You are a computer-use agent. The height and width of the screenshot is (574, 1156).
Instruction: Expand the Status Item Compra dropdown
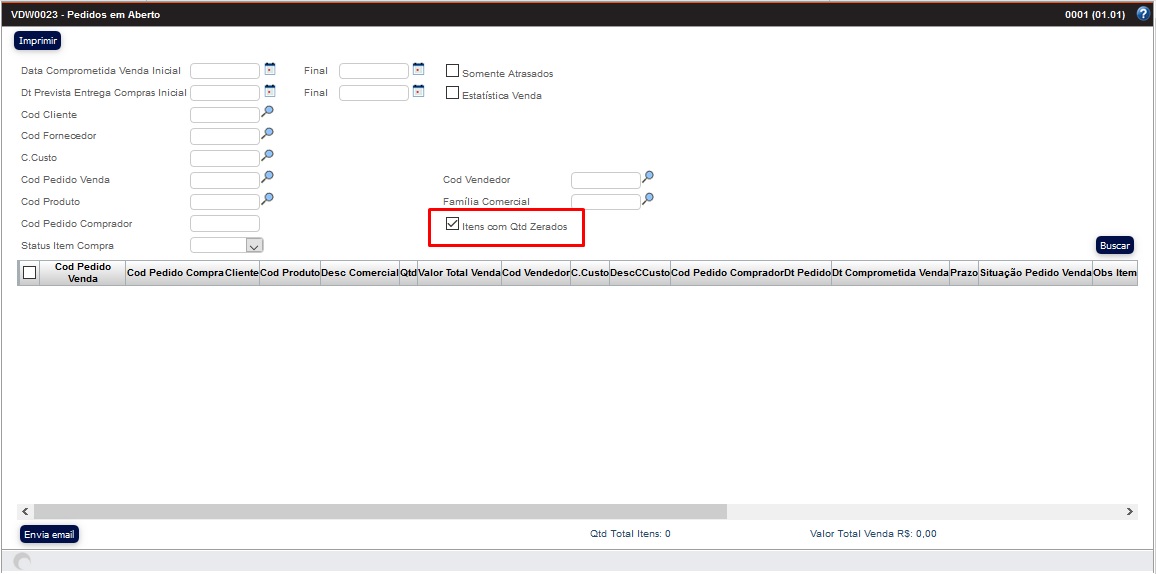point(254,245)
